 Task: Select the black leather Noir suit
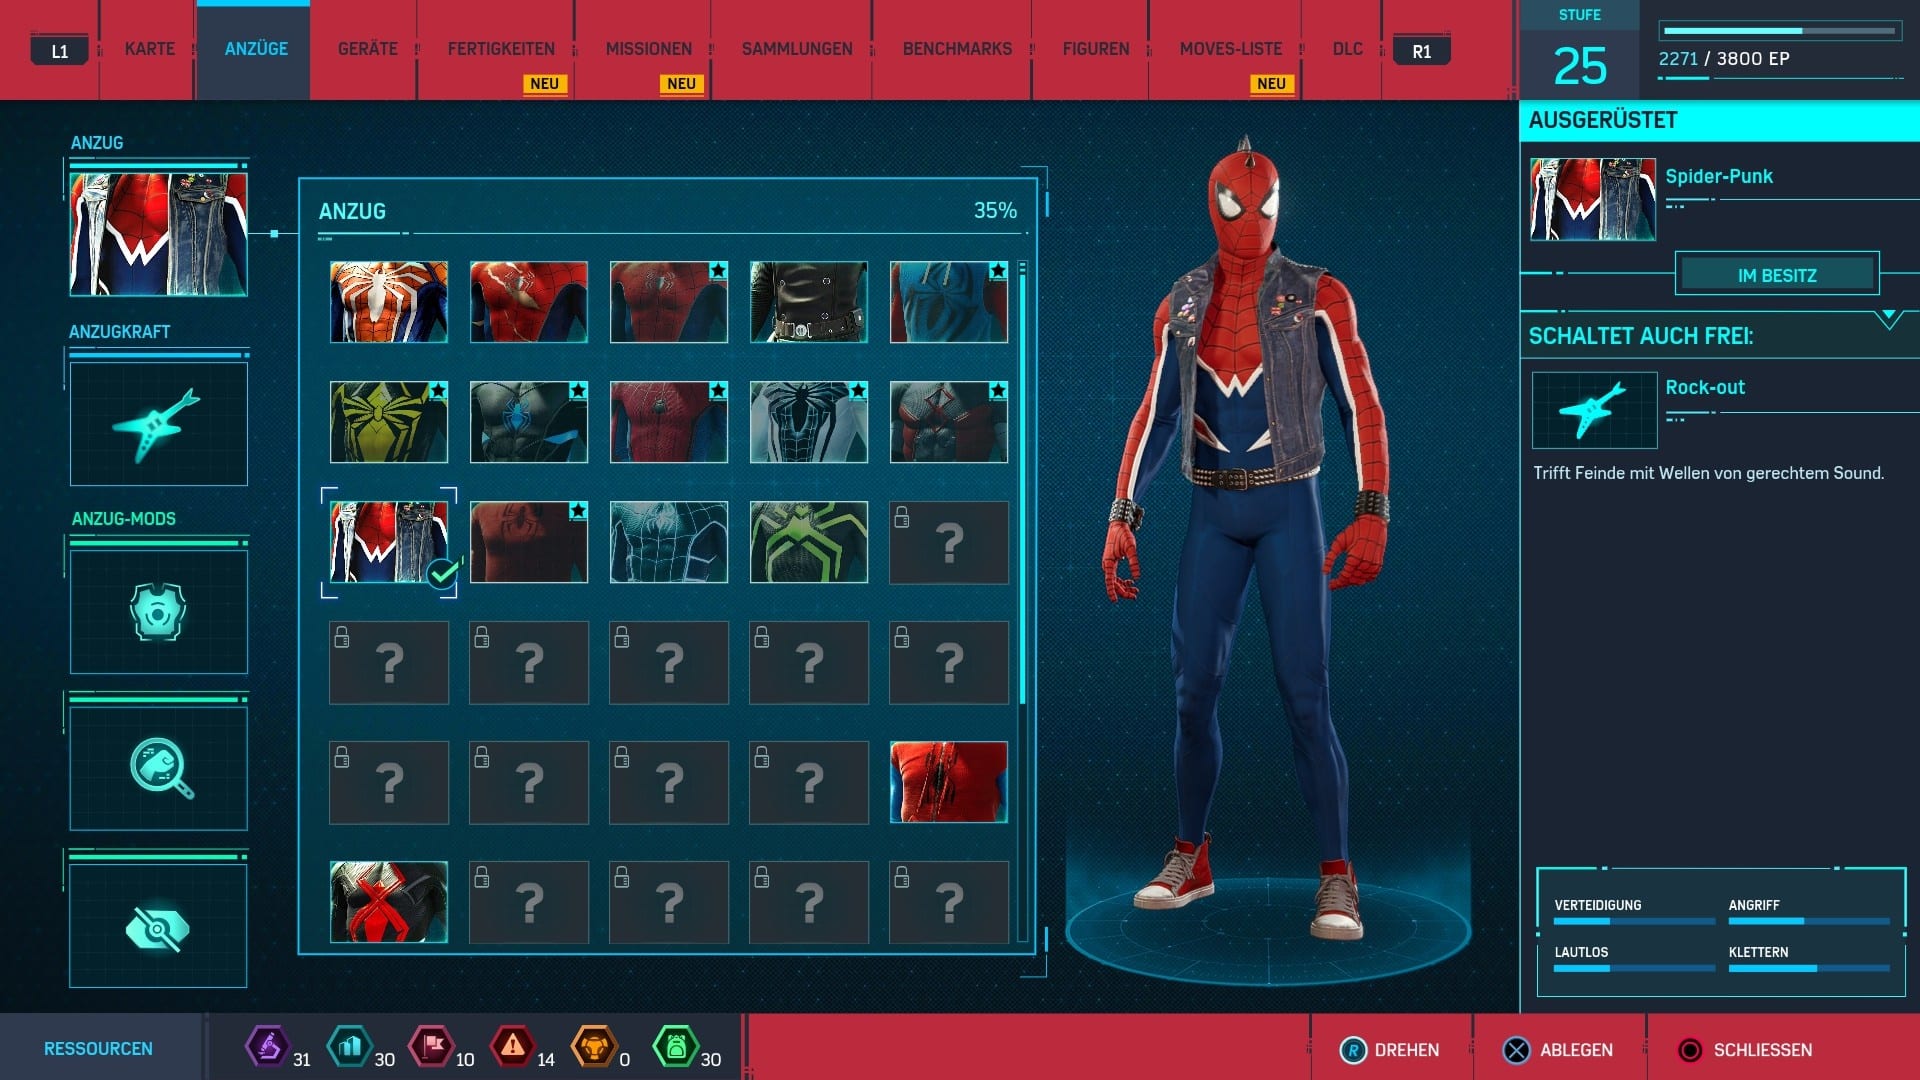pyautogui.click(x=809, y=302)
